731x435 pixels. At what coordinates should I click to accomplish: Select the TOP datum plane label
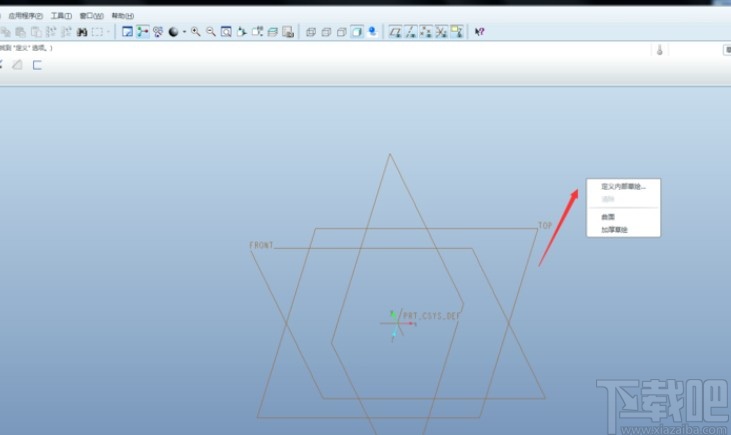pos(545,226)
